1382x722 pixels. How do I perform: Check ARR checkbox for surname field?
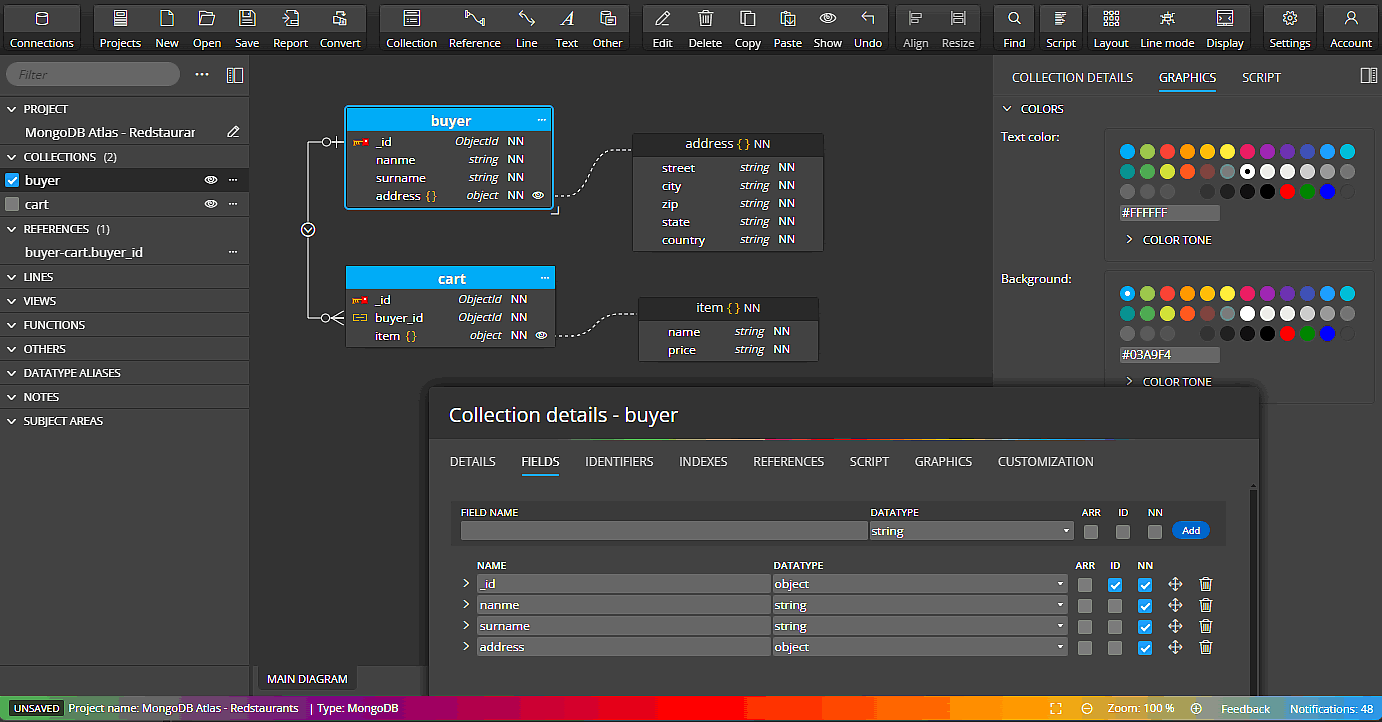1085,626
